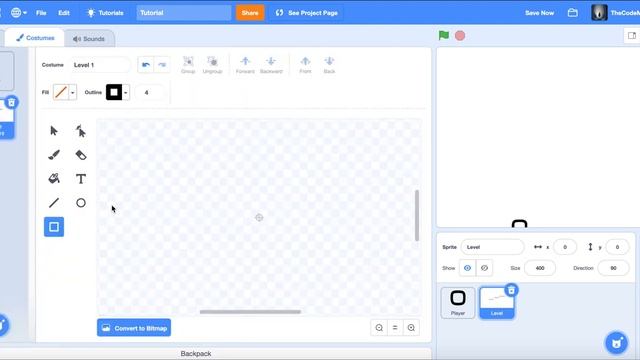Send shape to Back
Viewport: 640px width, 360px height.
329,65
